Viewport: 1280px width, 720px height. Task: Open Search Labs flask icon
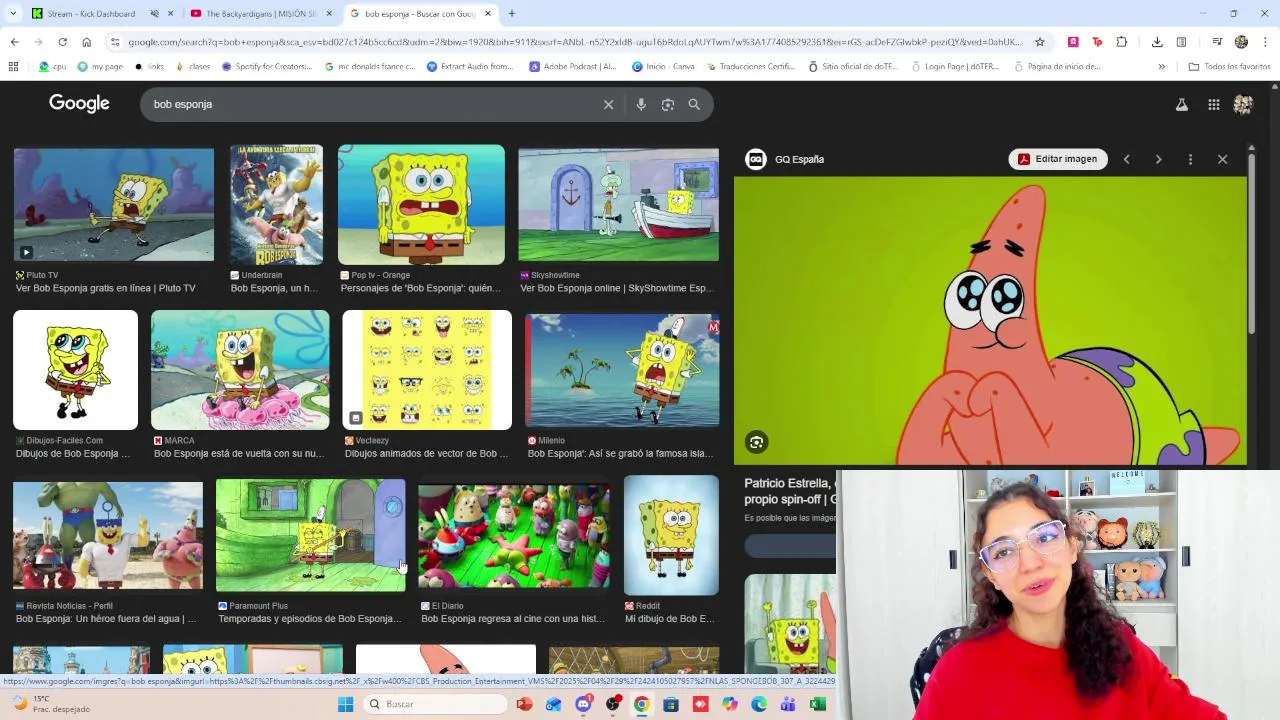[x=1181, y=104]
